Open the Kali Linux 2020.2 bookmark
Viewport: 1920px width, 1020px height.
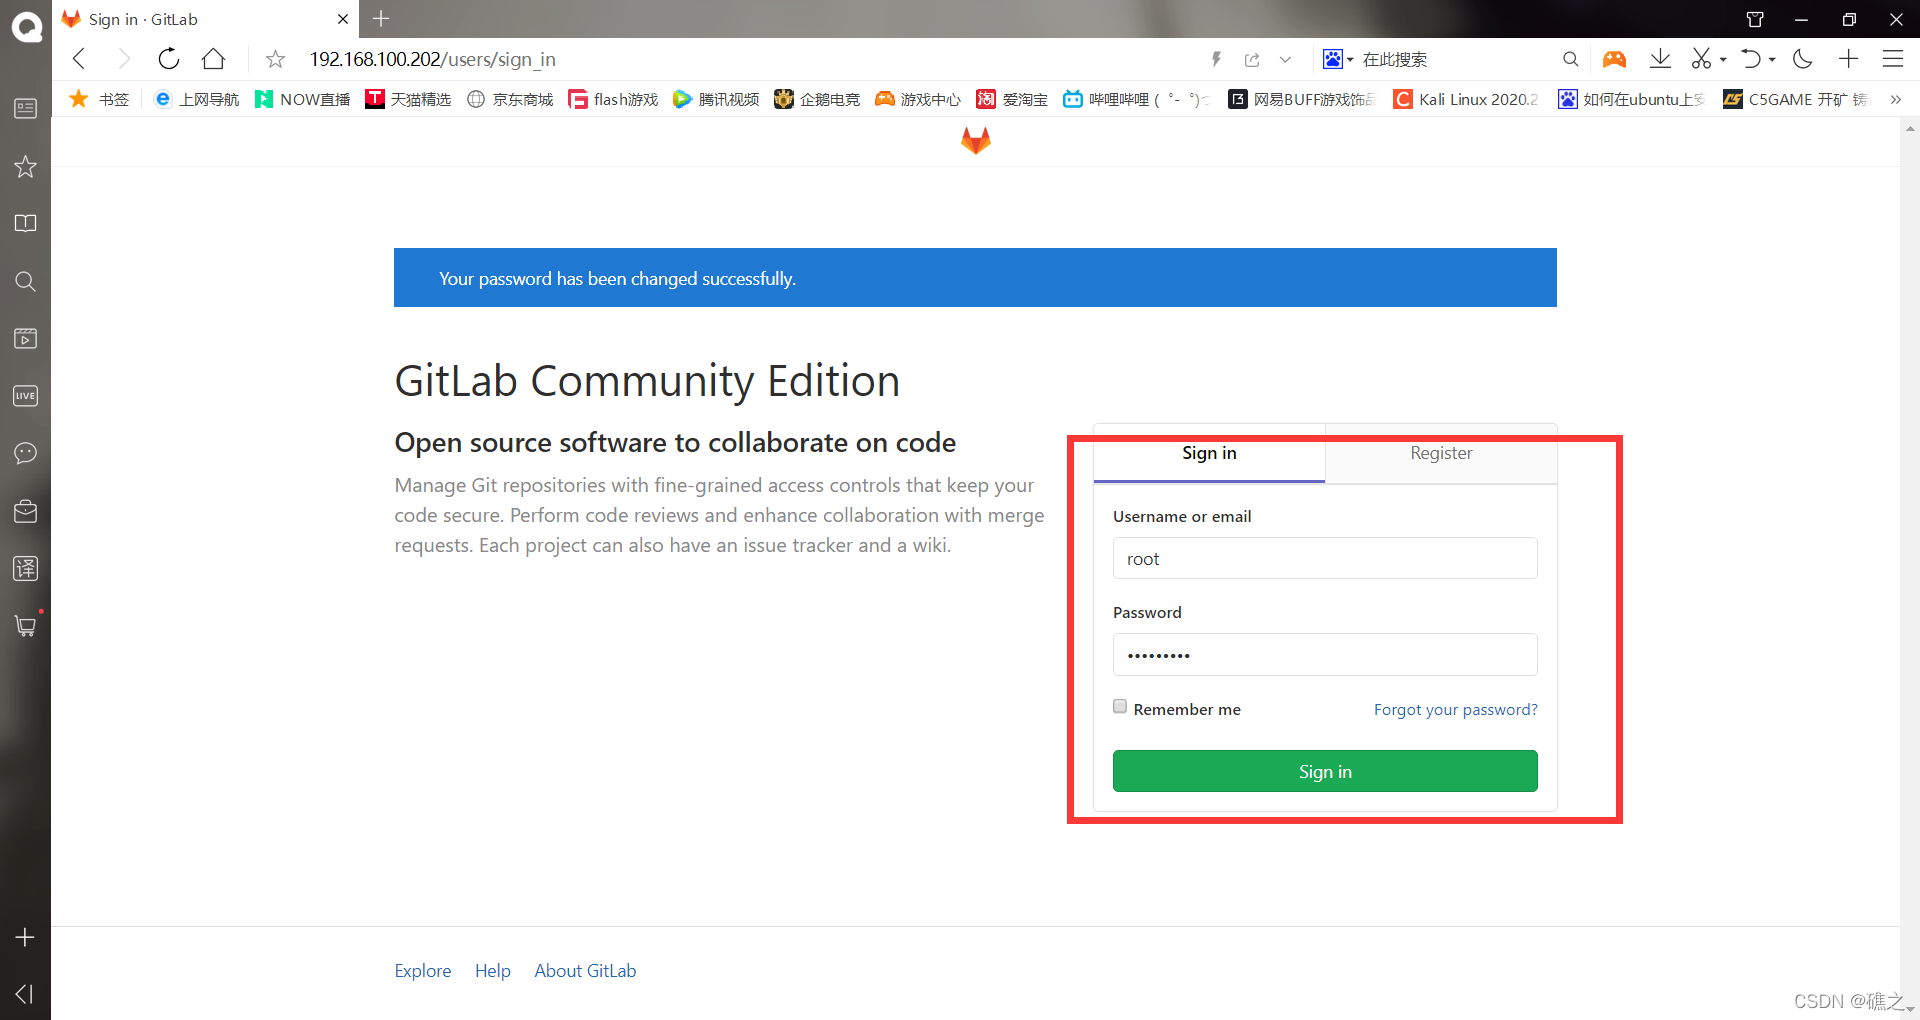1466,99
